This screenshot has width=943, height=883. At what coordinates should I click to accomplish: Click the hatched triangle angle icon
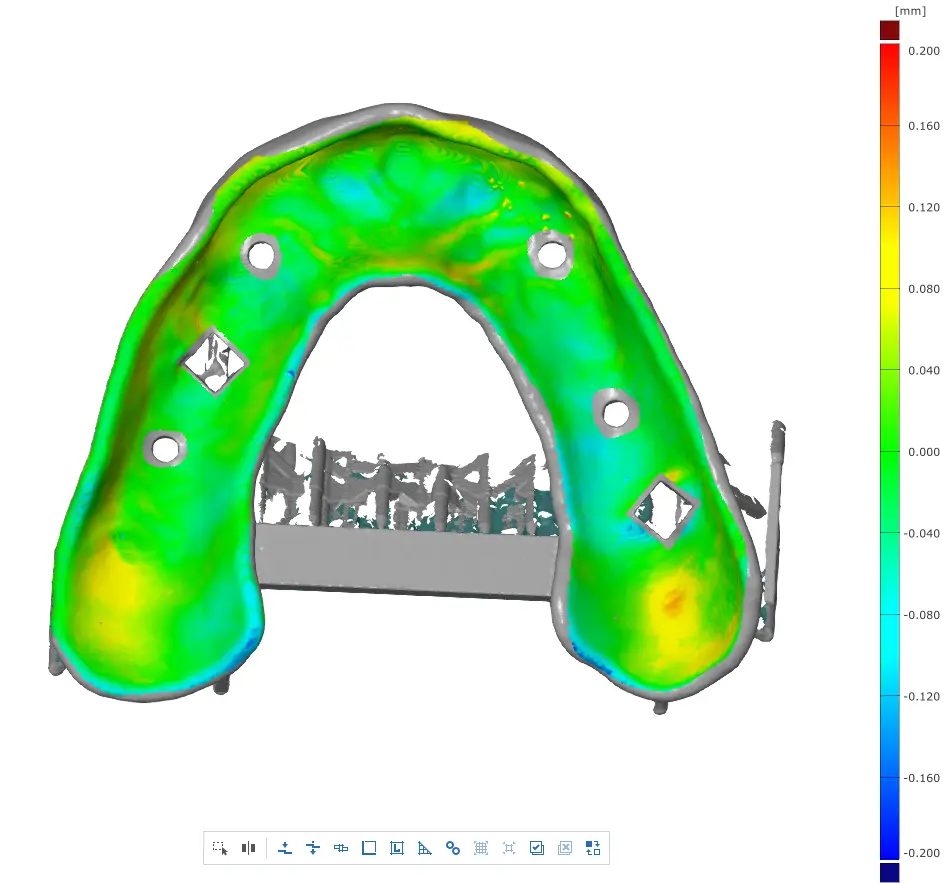point(425,848)
